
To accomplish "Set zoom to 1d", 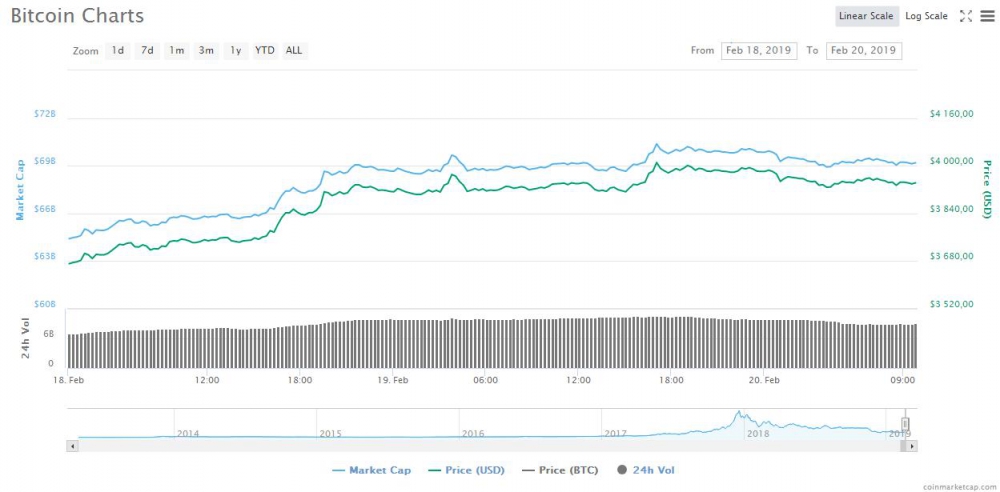I will (x=117, y=50).
